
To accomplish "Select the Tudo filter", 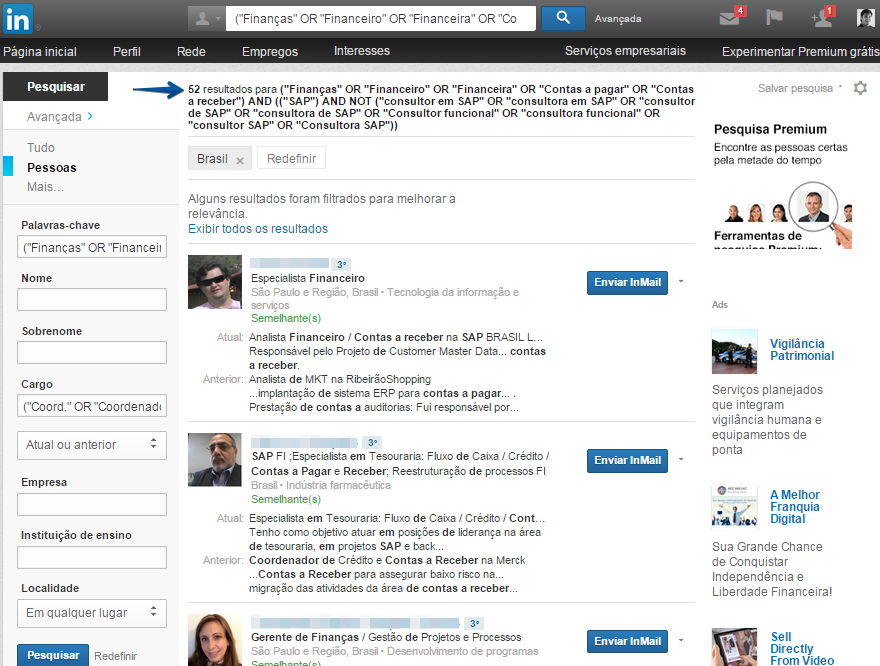I will (41, 148).
